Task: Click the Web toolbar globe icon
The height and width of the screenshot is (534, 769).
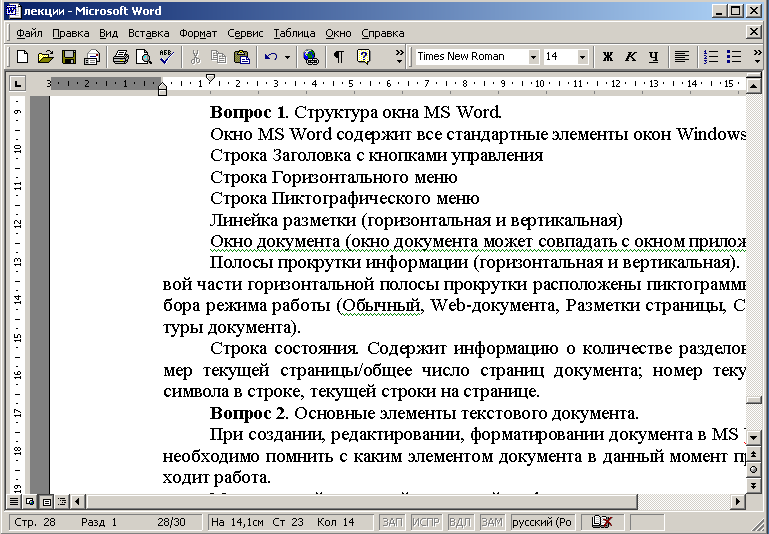Action: pyautogui.click(x=311, y=57)
